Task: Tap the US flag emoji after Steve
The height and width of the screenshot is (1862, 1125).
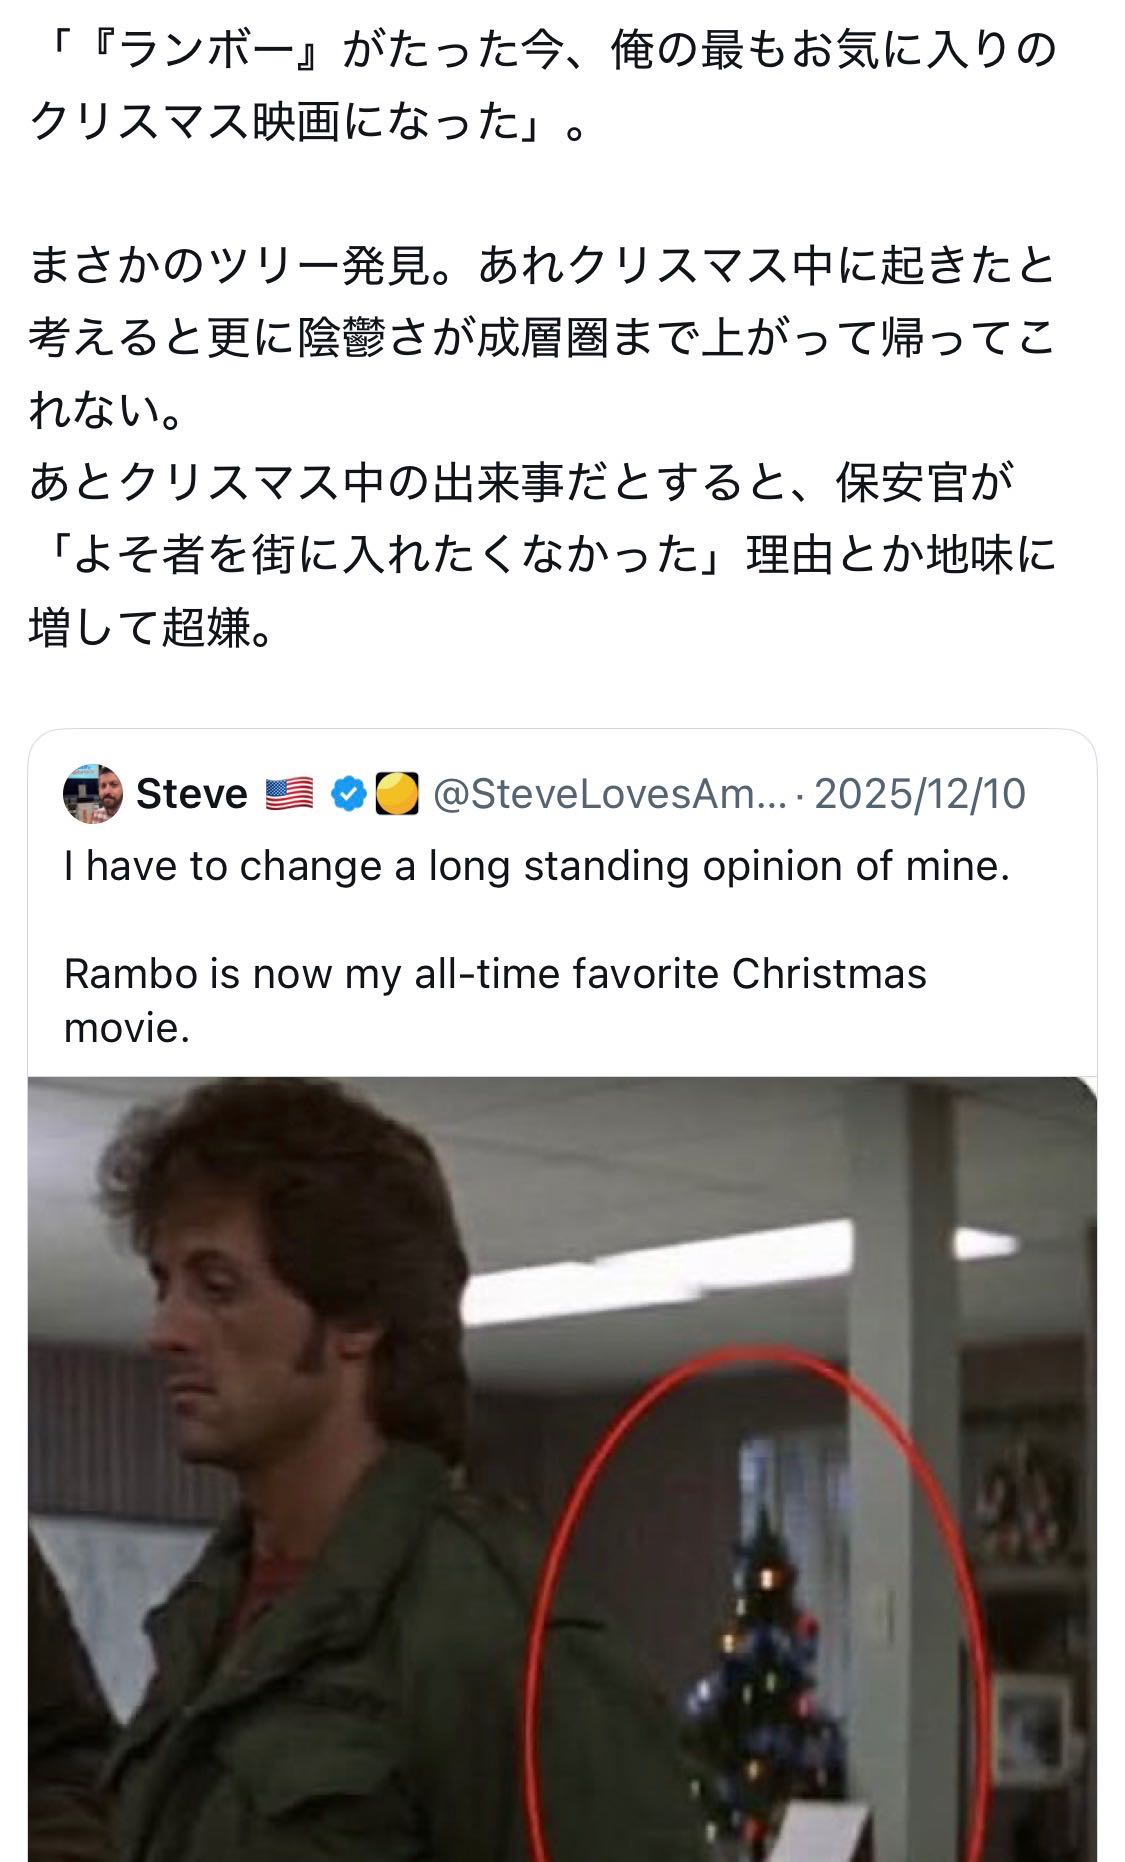Action: (290, 794)
